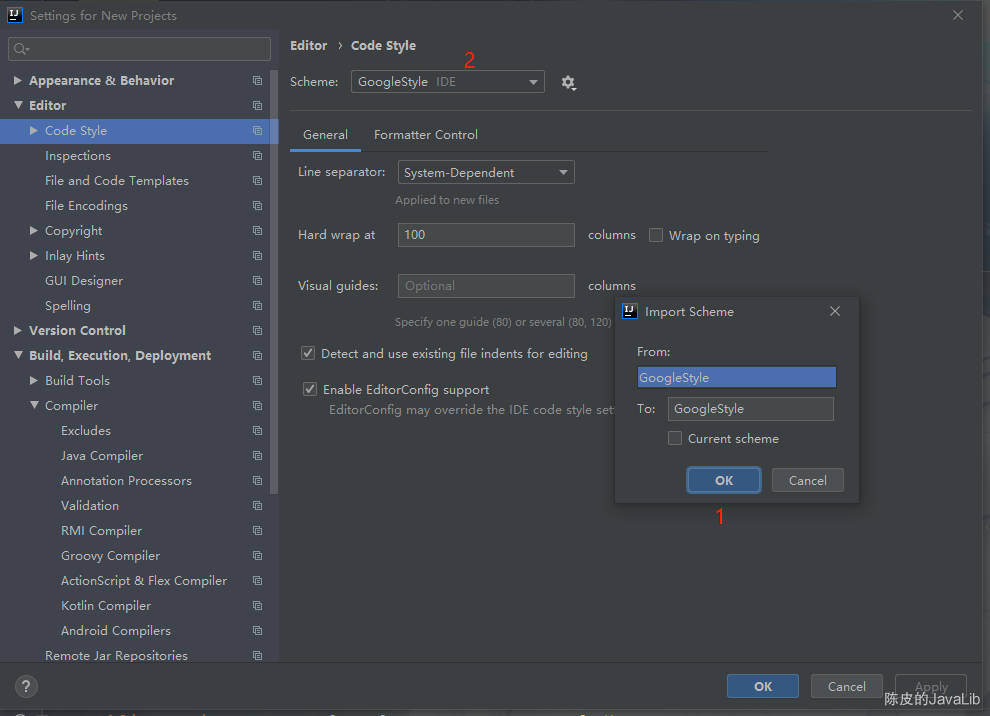The width and height of the screenshot is (990, 716).
Task: Switch to the Formatter Control tab
Action: click(x=425, y=134)
